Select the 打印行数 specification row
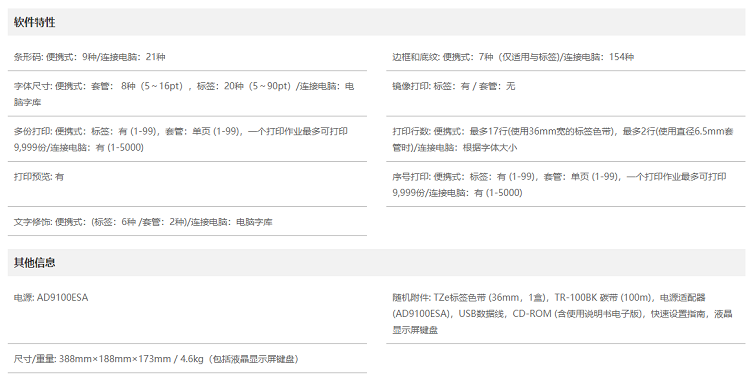The width and height of the screenshot is (750, 379). tap(566, 139)
